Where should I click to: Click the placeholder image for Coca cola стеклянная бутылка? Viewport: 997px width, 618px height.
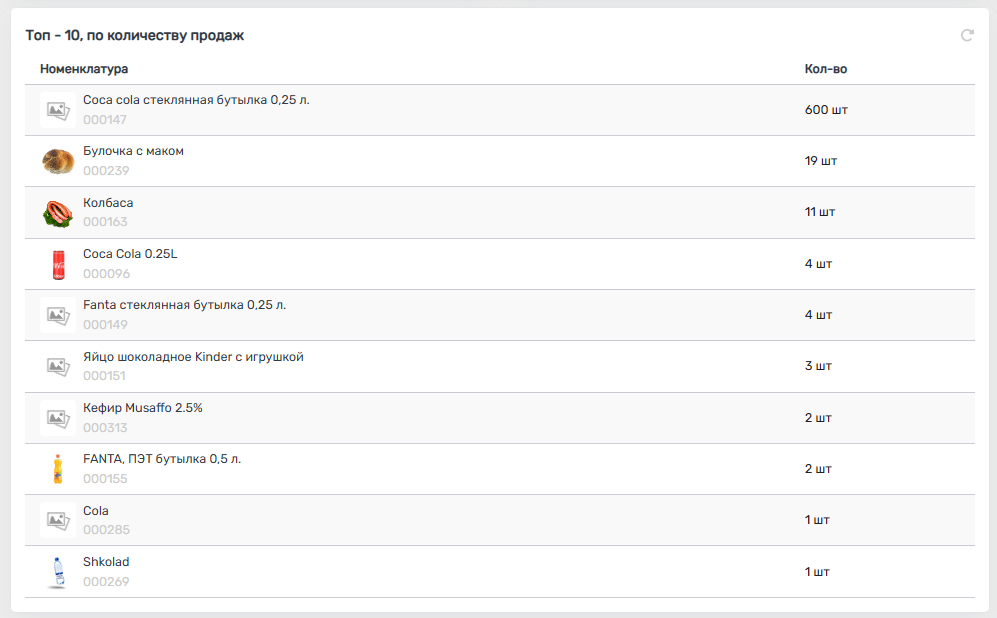coord(57,110)
